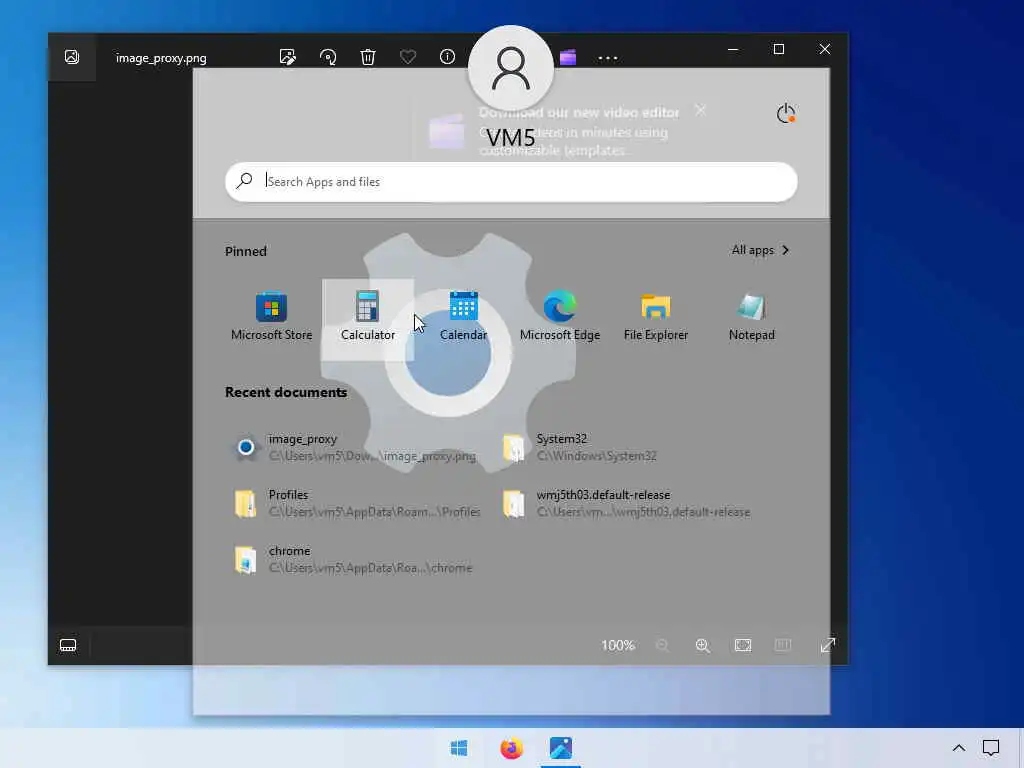Open recent folder System32
Viewport: 1024px width, 768px height.
coord(580,447)
